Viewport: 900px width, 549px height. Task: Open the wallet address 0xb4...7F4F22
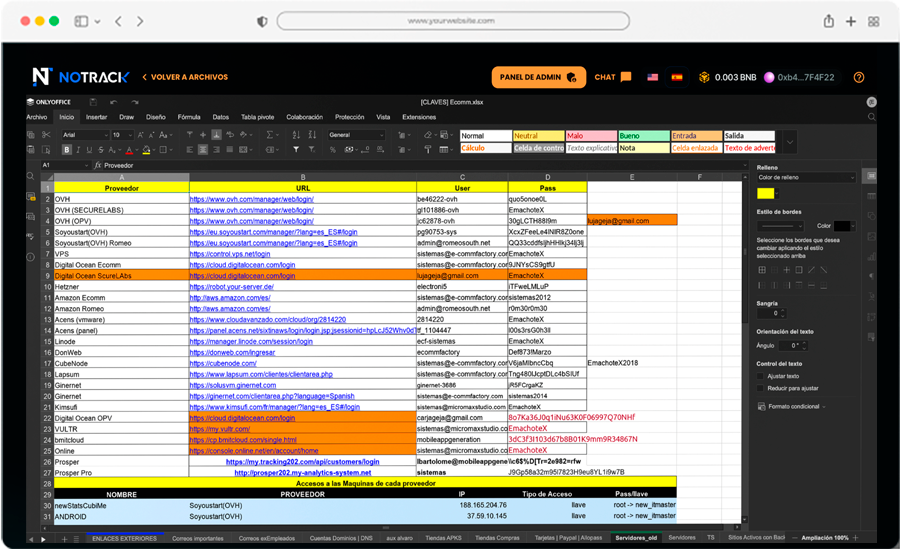pyautogui.click(x=799, y=78)
